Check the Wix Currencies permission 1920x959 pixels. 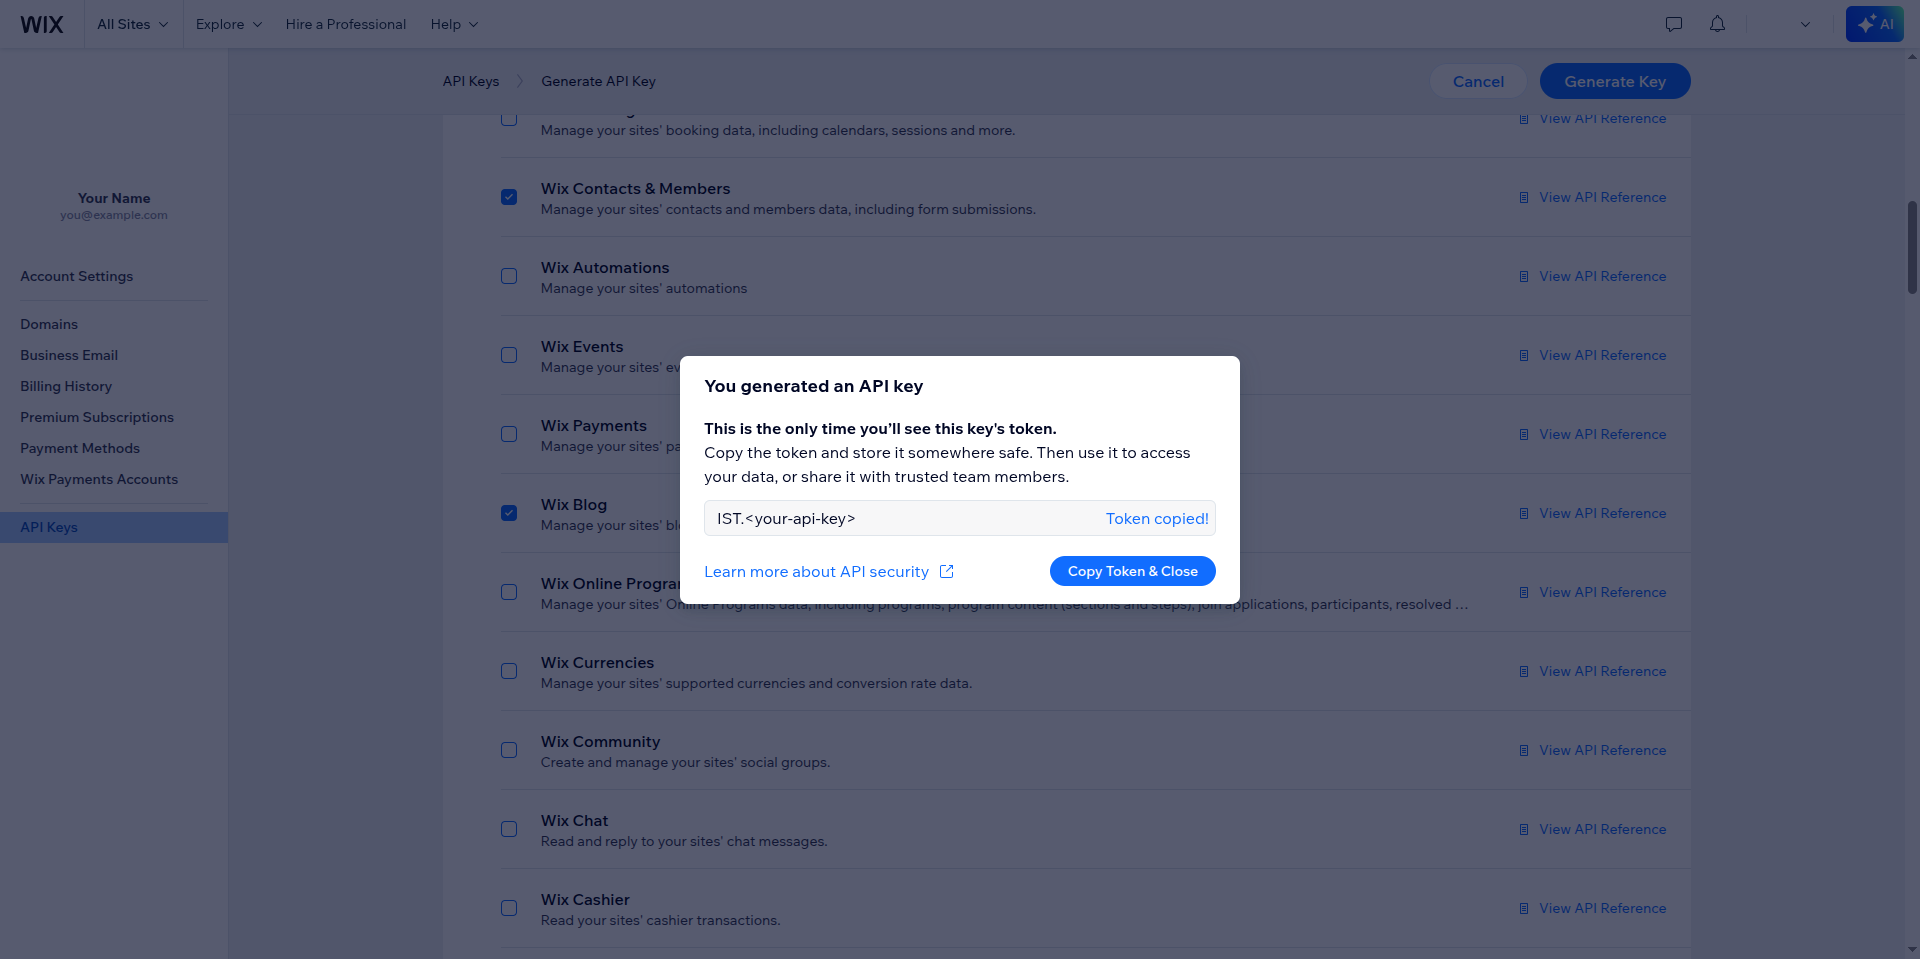click(509, 671)
